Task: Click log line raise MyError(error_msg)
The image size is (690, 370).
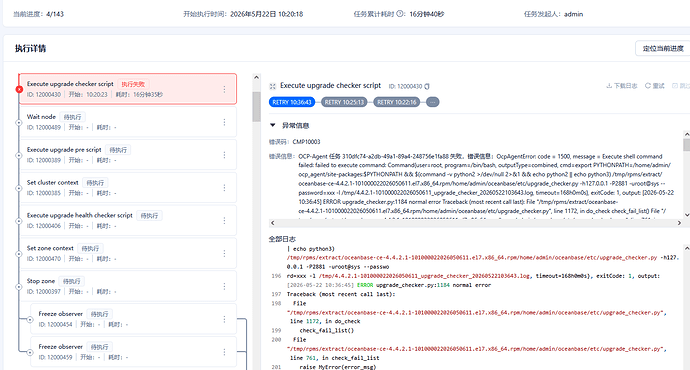Action: tap(338, 367)
